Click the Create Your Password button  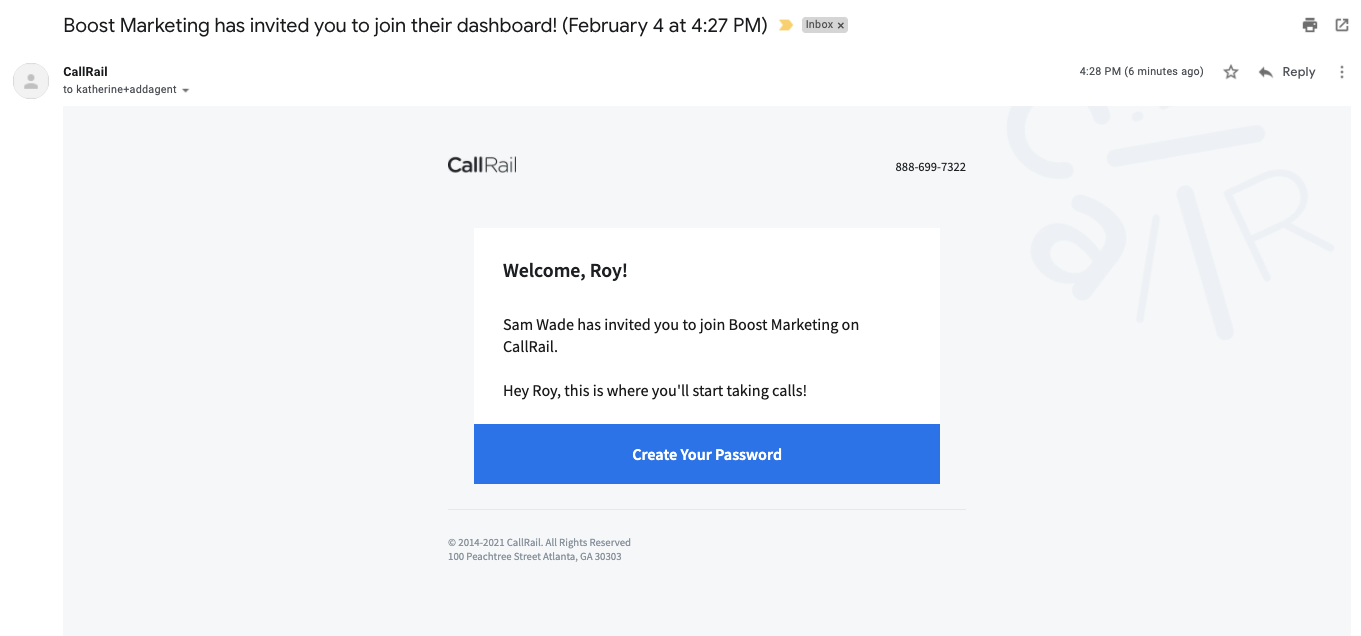click(707, 454)
